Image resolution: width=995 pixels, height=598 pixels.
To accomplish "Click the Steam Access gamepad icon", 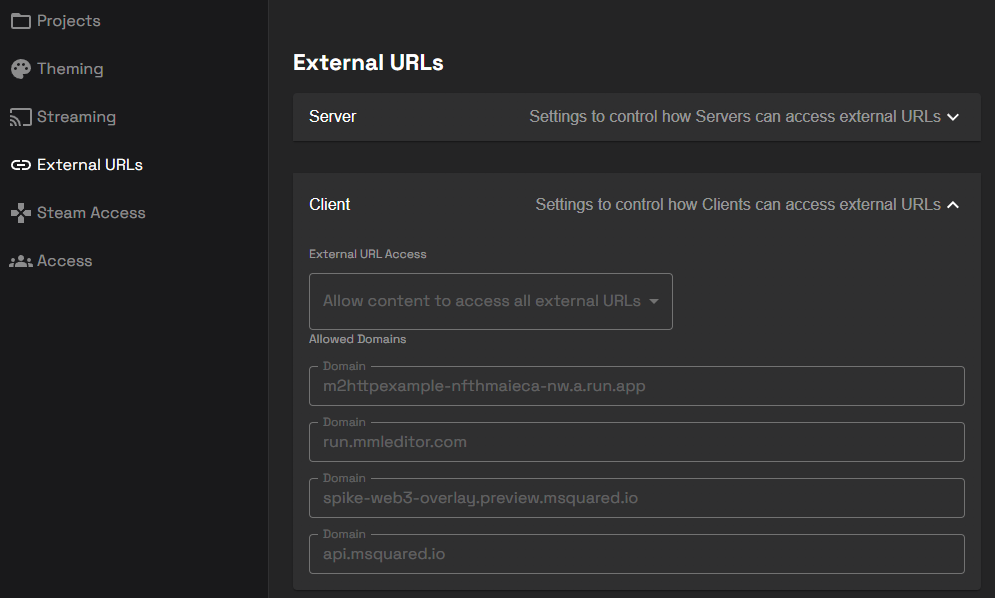I will point(20,213).
